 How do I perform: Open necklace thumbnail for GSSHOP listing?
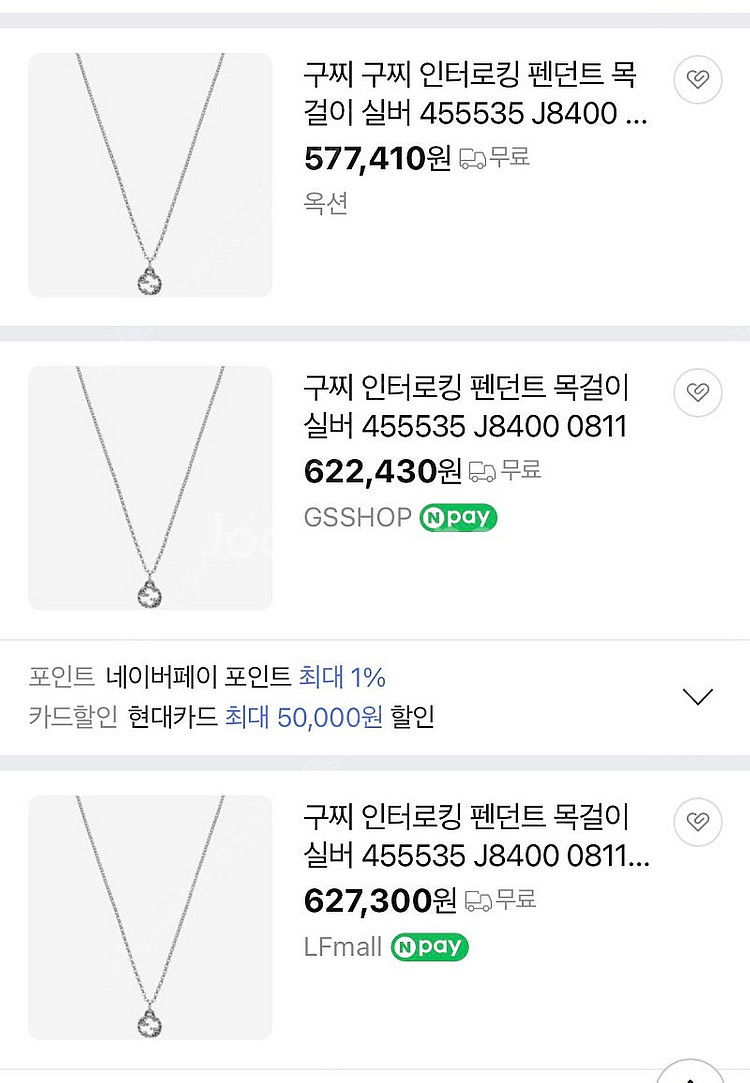pos(150,488)
